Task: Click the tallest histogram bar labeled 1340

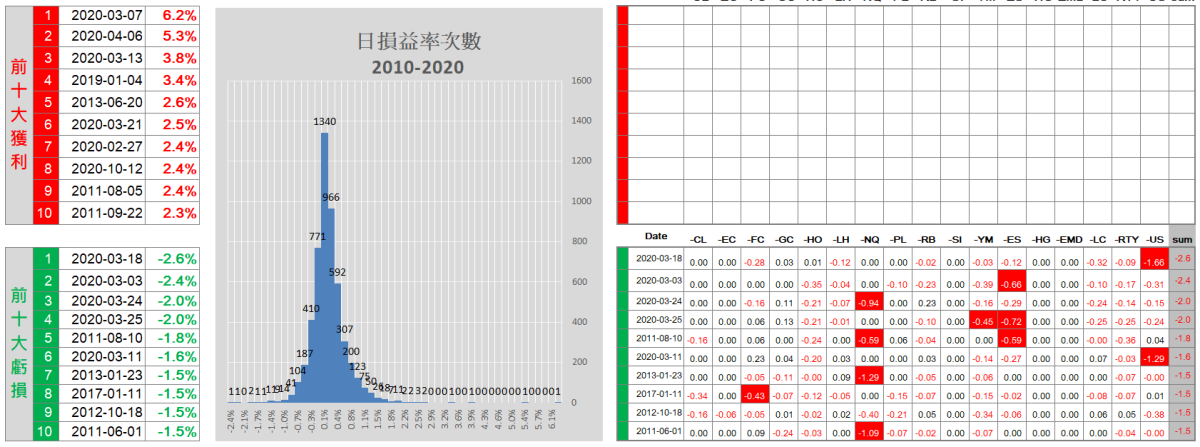Action: [x=324, y=267]
